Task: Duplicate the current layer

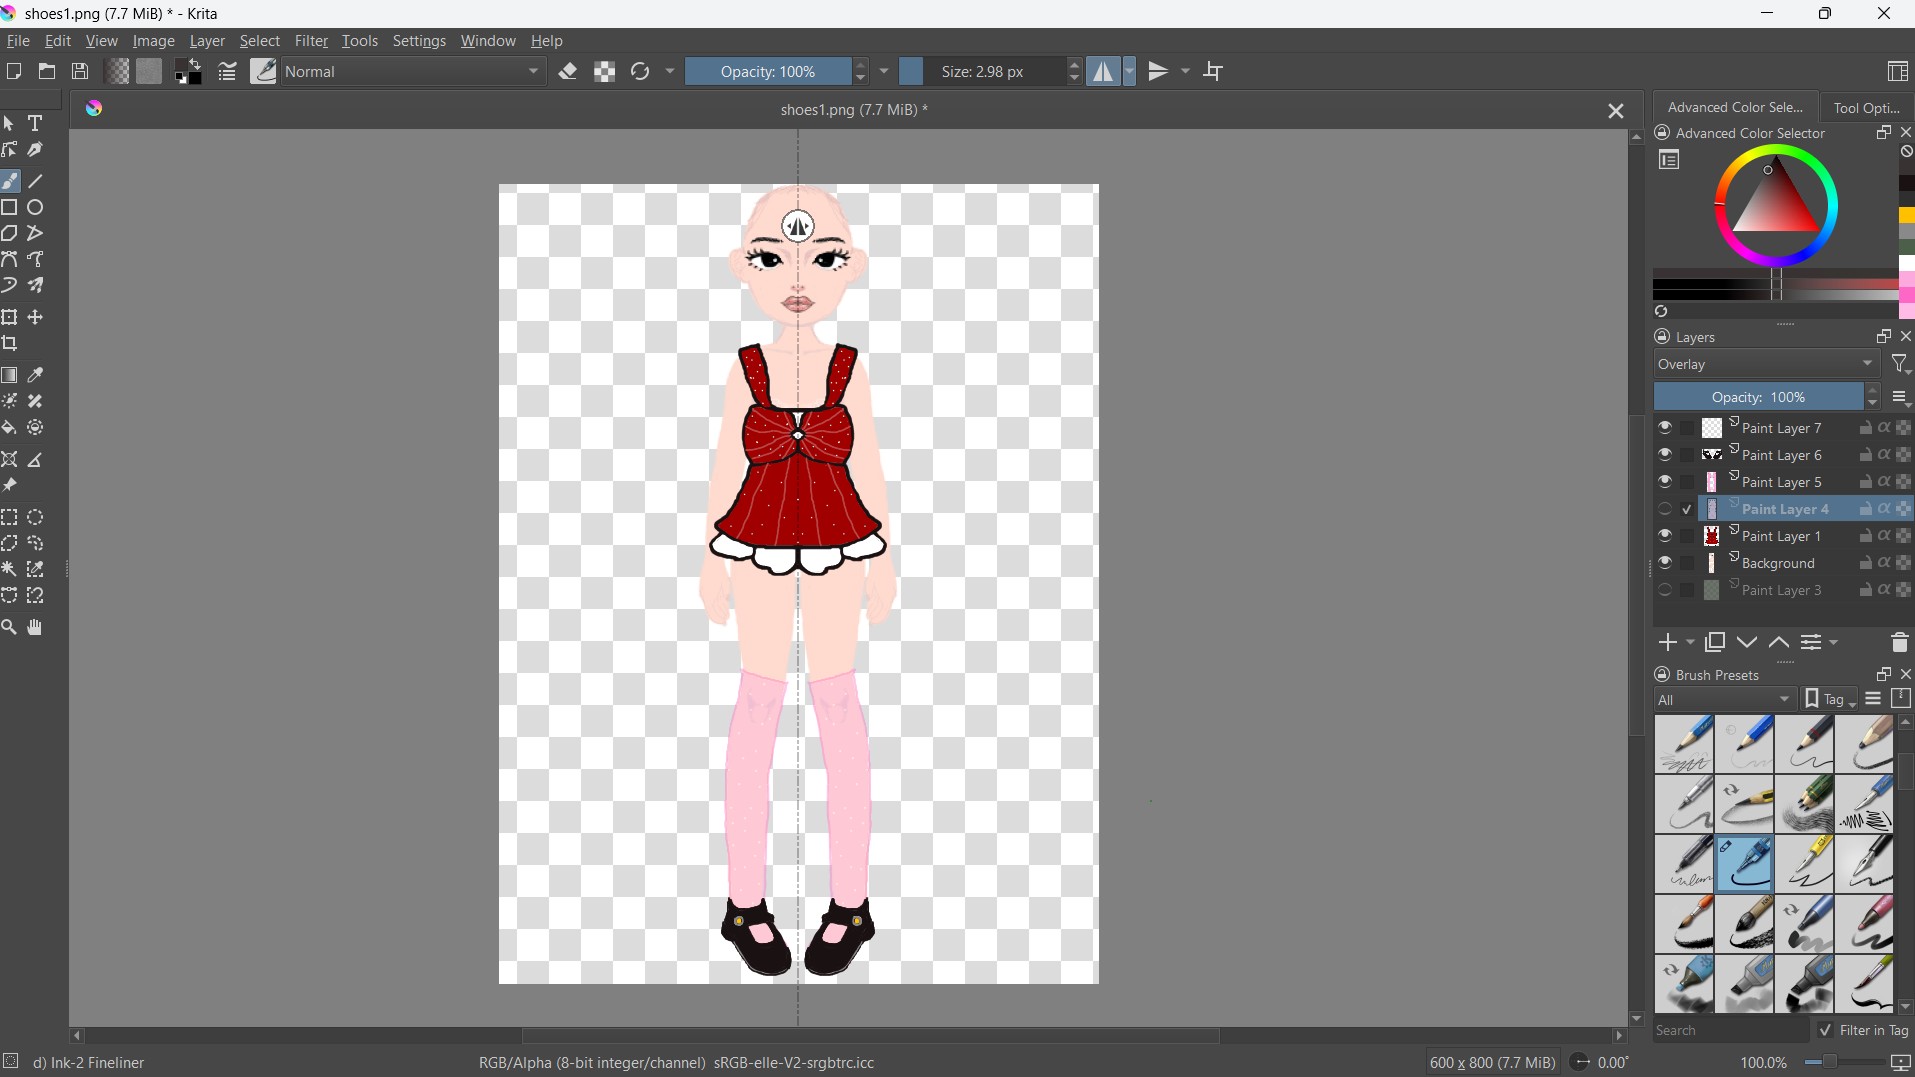Action: pos(1715,642)
